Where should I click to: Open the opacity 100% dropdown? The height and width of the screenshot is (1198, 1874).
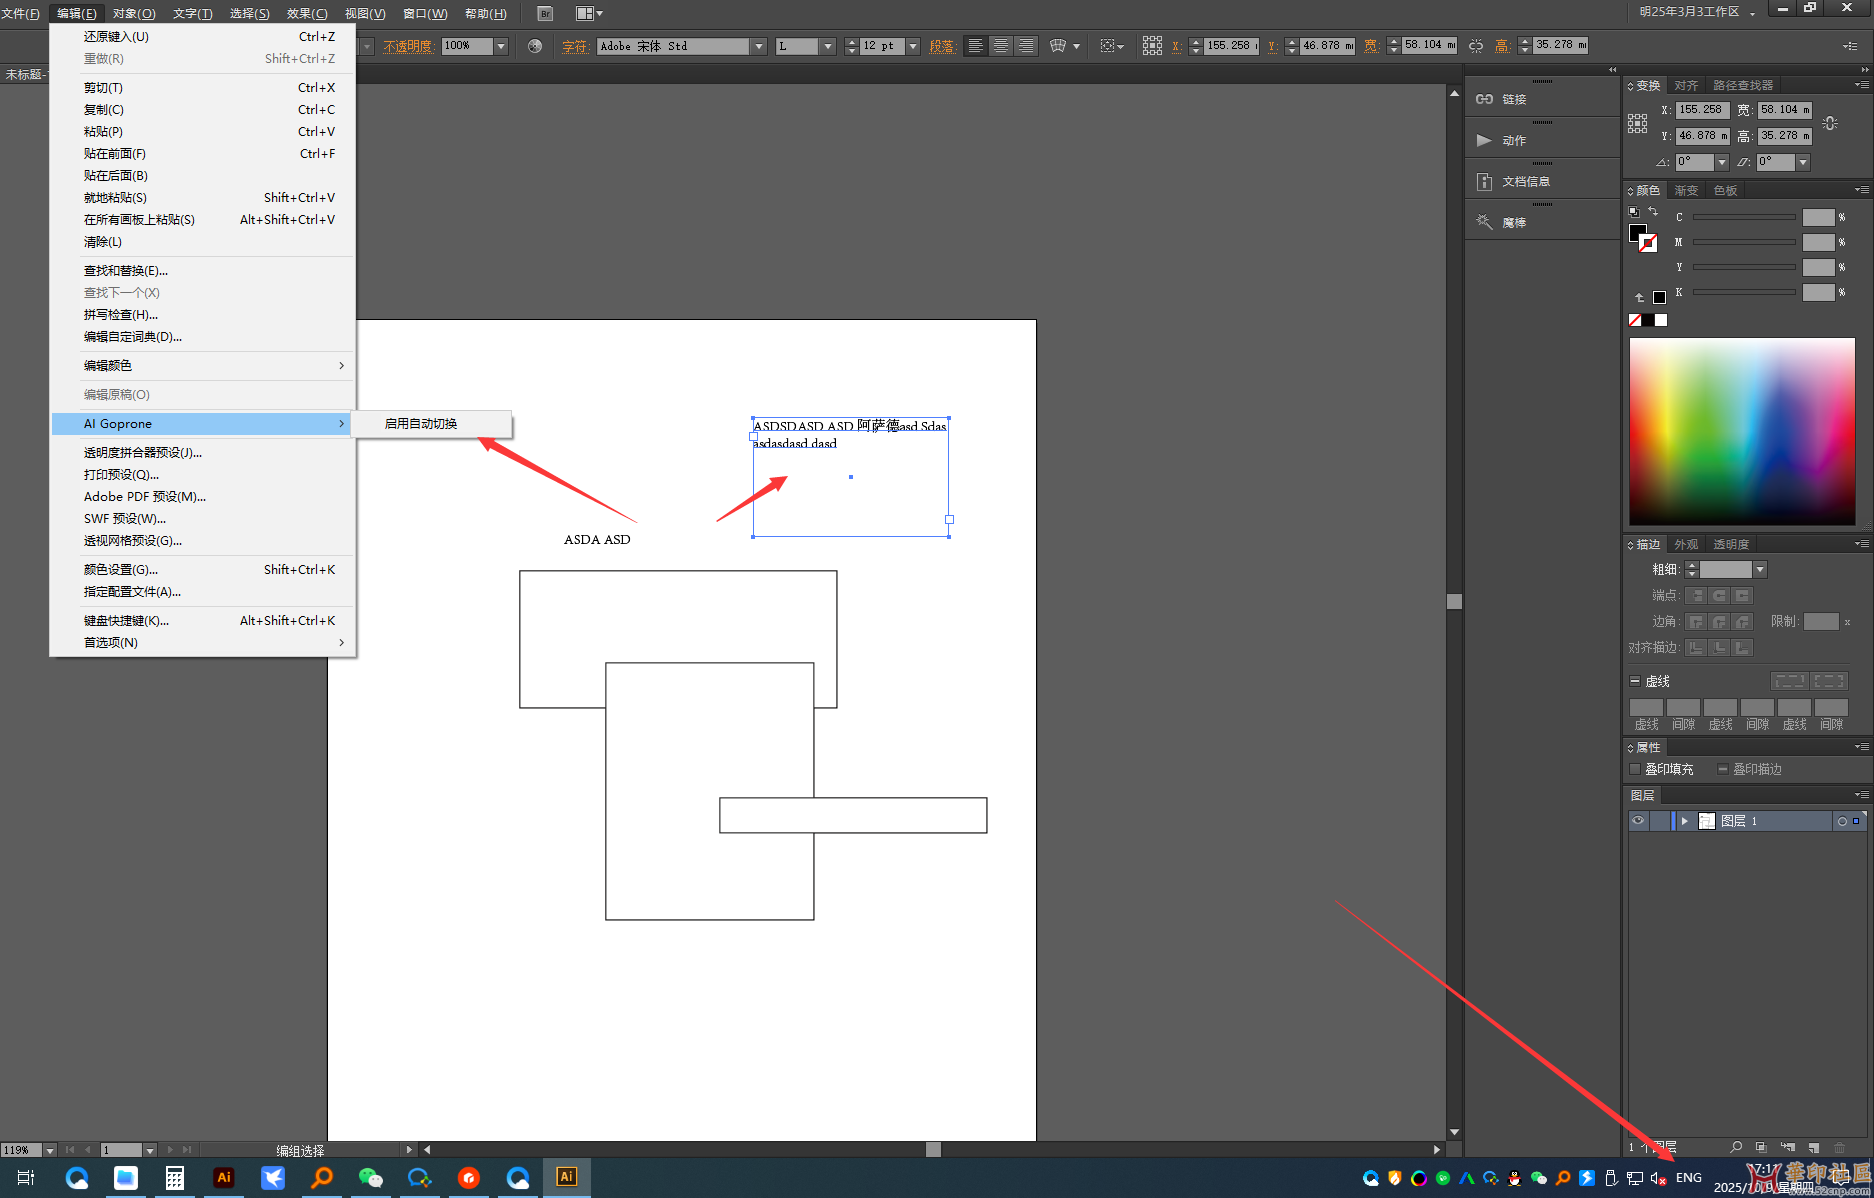coord(501,46)
